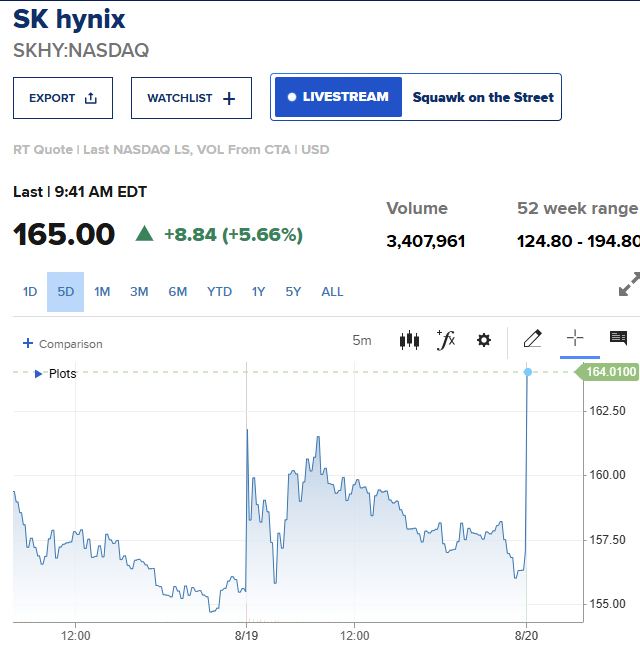
Task: Click the light blue latest price marker dot
Action: click(528, 372)
